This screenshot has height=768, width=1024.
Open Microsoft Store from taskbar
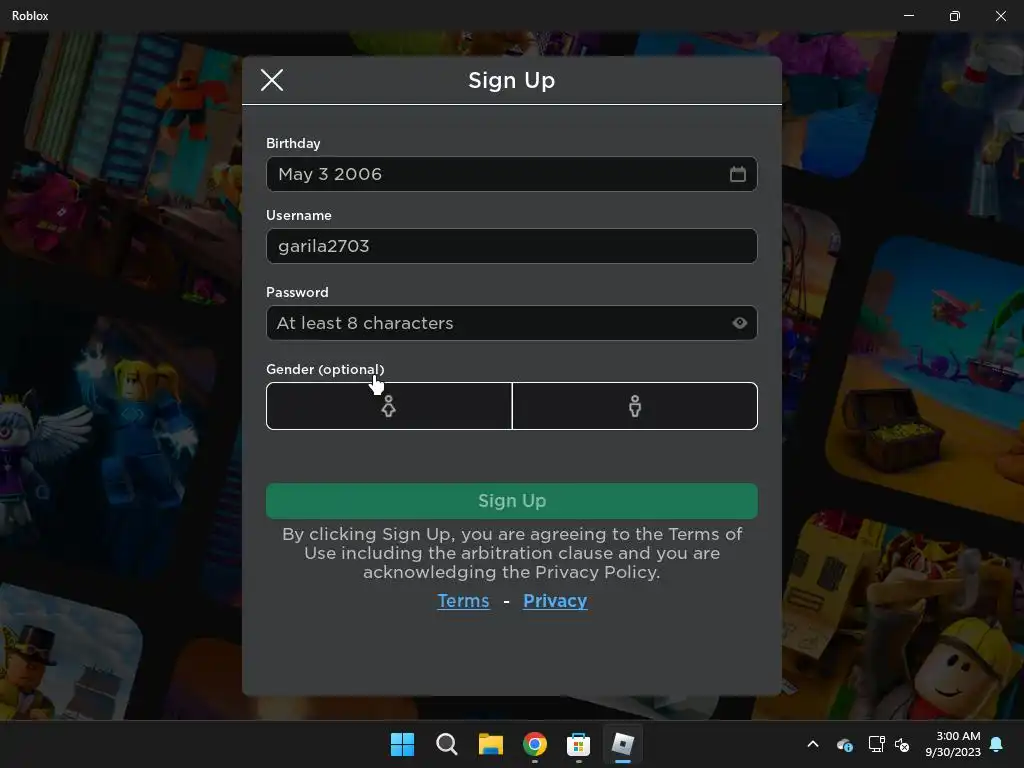[578, 744]
